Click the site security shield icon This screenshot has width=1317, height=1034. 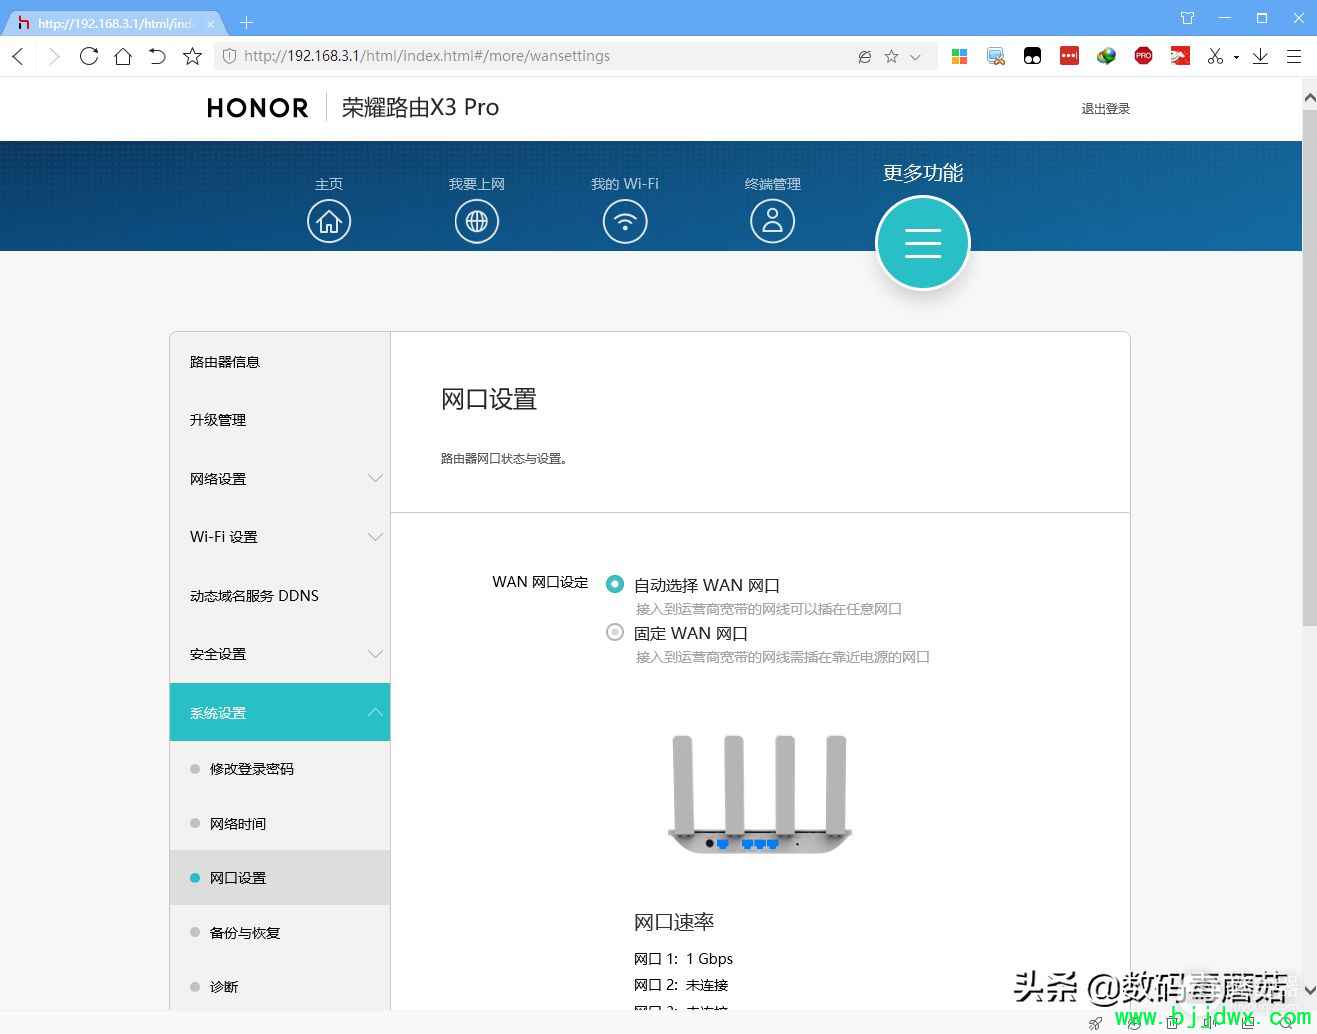click(x=229, y=56)
